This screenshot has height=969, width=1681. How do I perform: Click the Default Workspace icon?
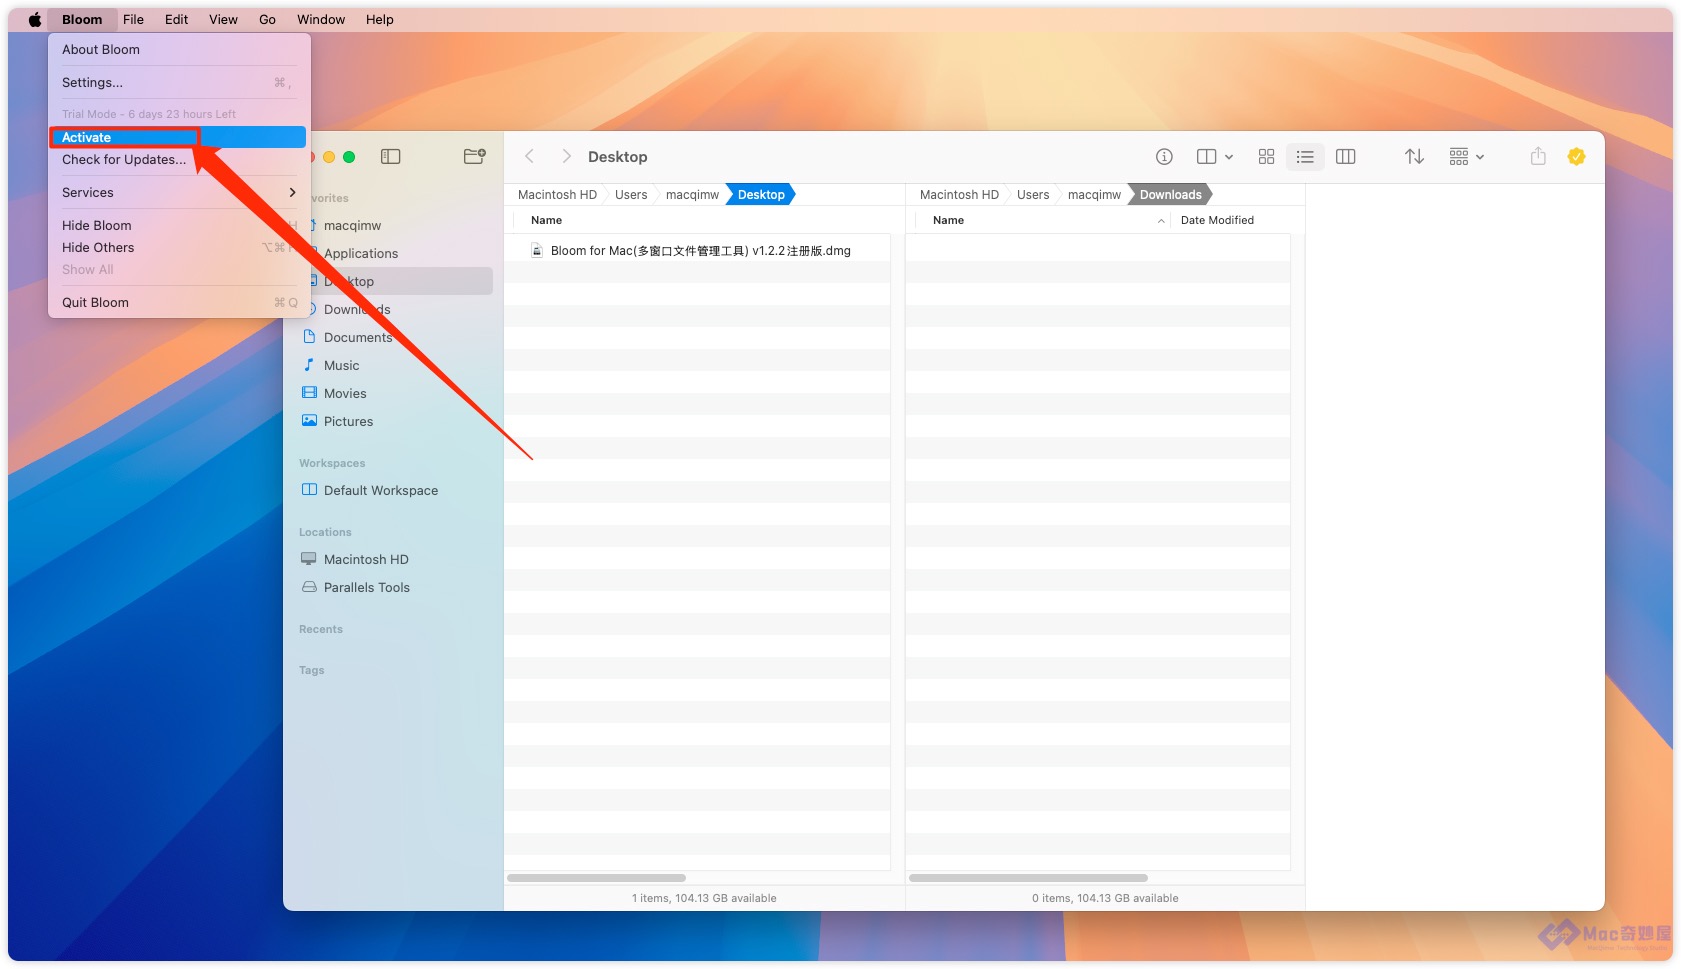click(x=309, y=490)
